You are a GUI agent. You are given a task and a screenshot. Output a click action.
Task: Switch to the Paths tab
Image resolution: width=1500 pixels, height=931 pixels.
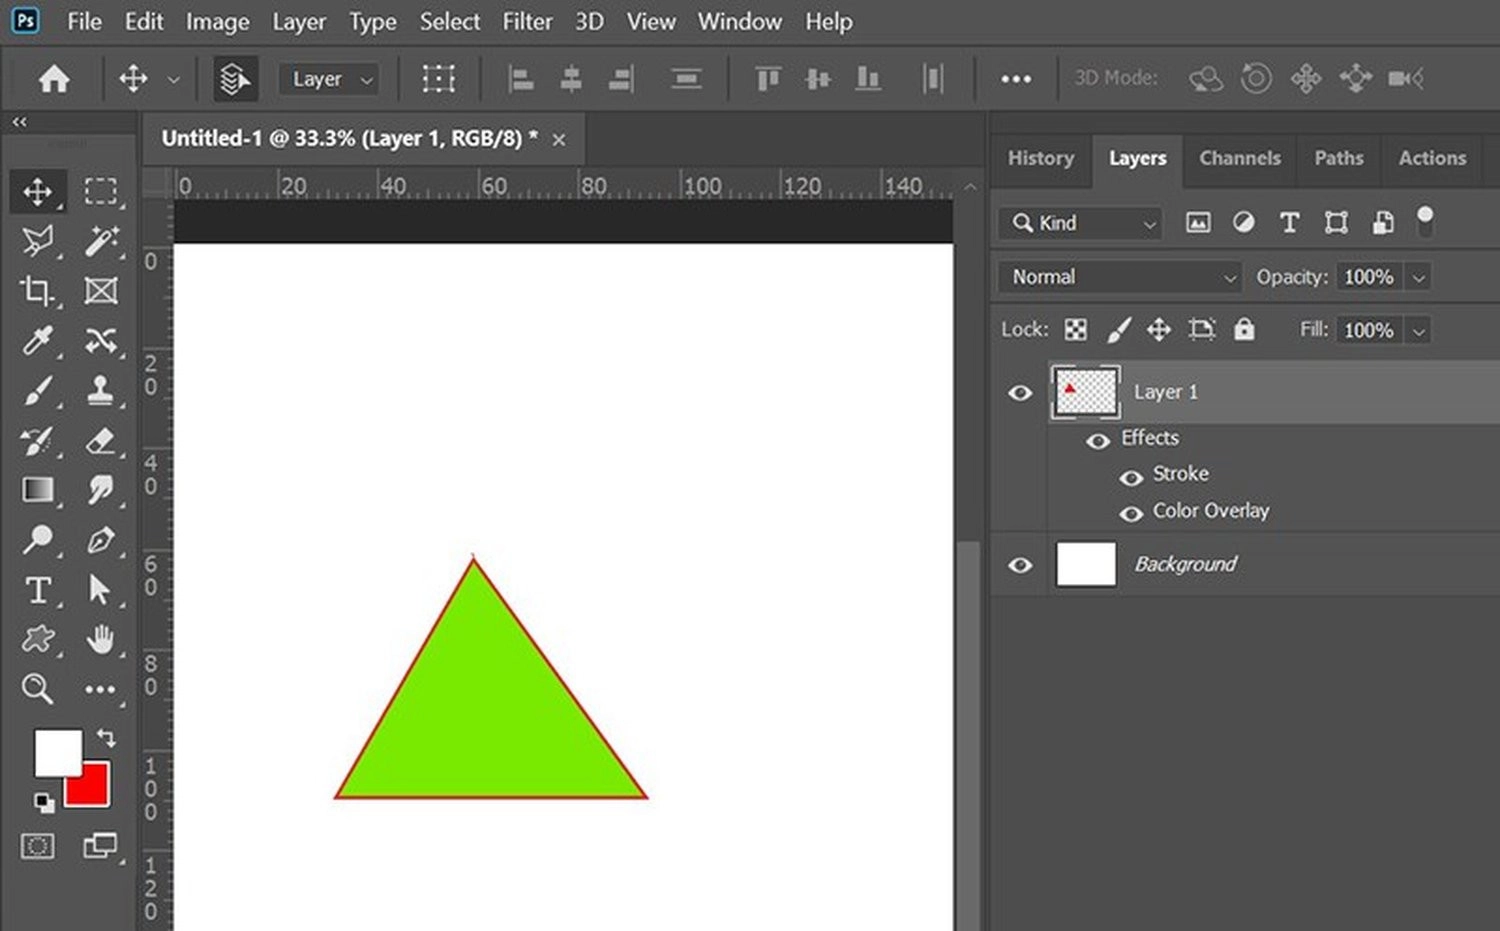tap(1338, 158)
